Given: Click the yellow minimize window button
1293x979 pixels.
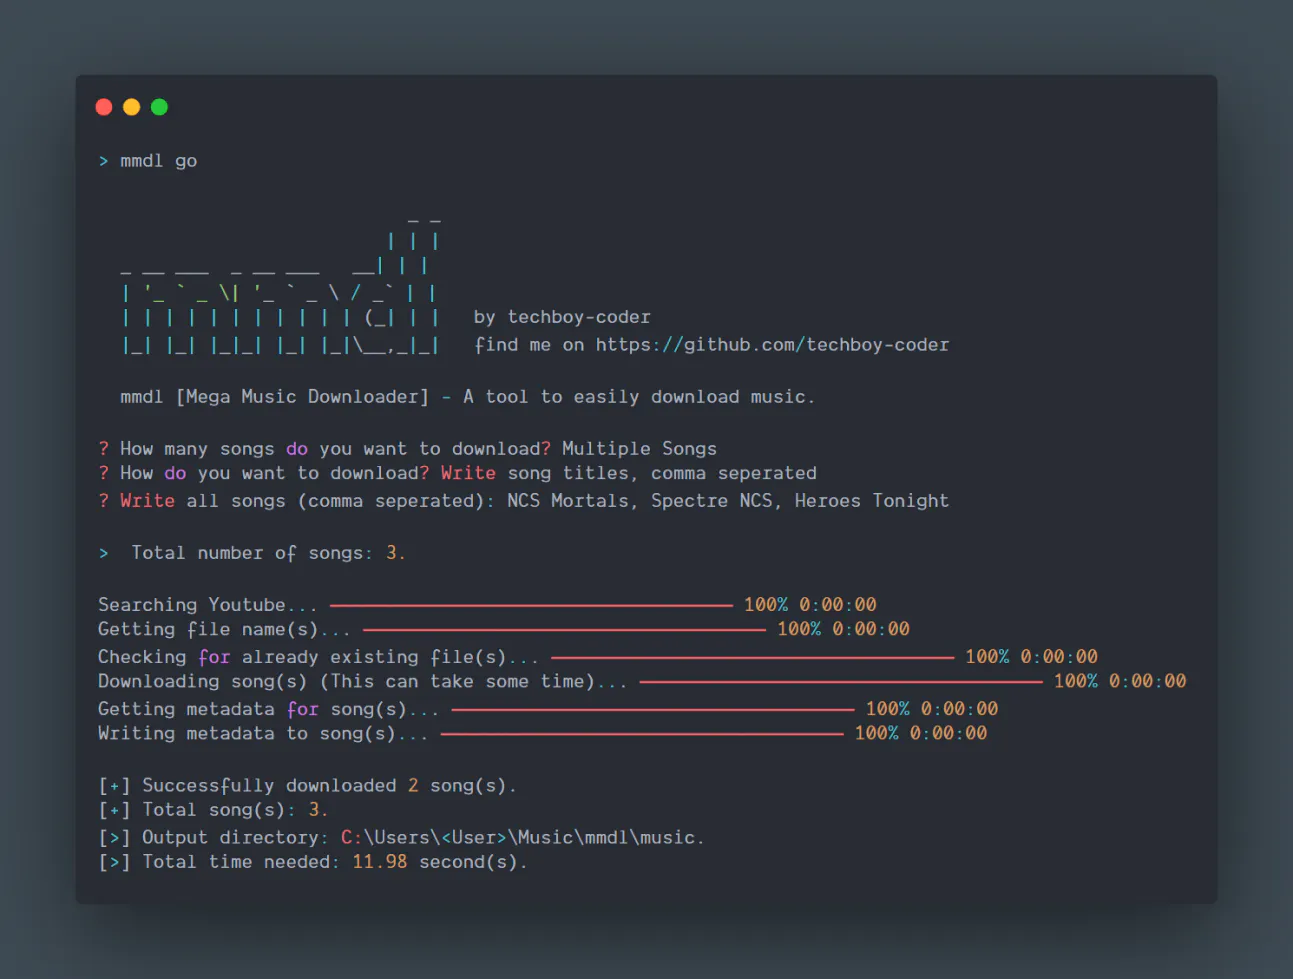Looking at the screenshot, I should point(131,107).
